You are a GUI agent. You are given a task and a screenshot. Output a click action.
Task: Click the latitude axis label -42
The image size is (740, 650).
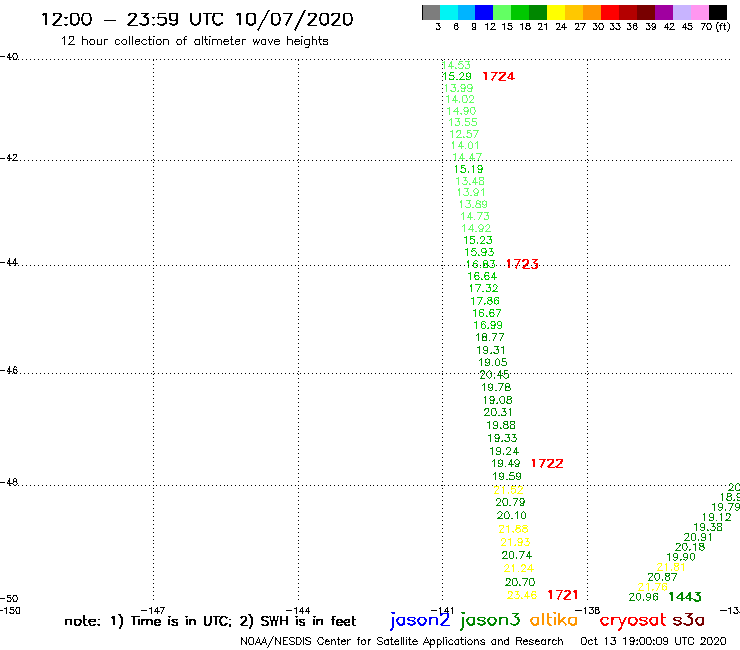tap(9, 157)
